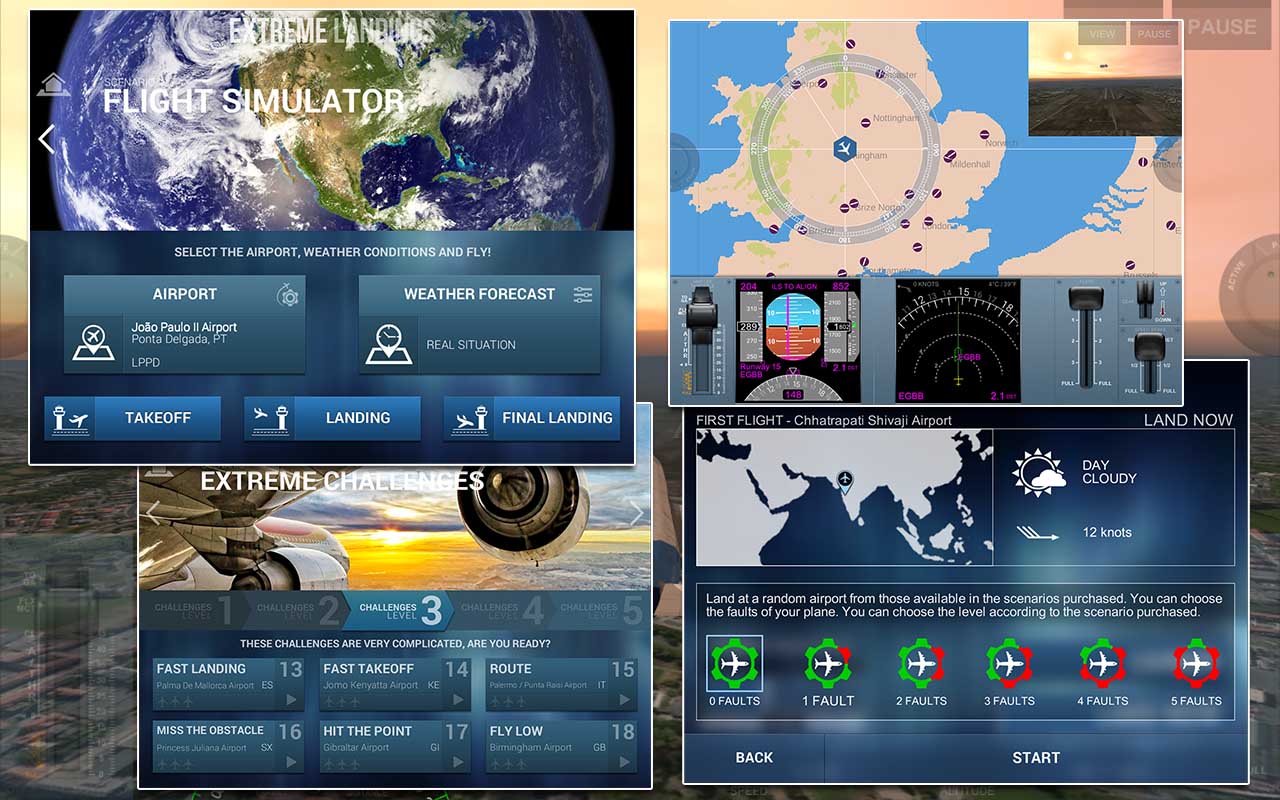Open the Fast Takeoff challenge 14

(395, 684)
